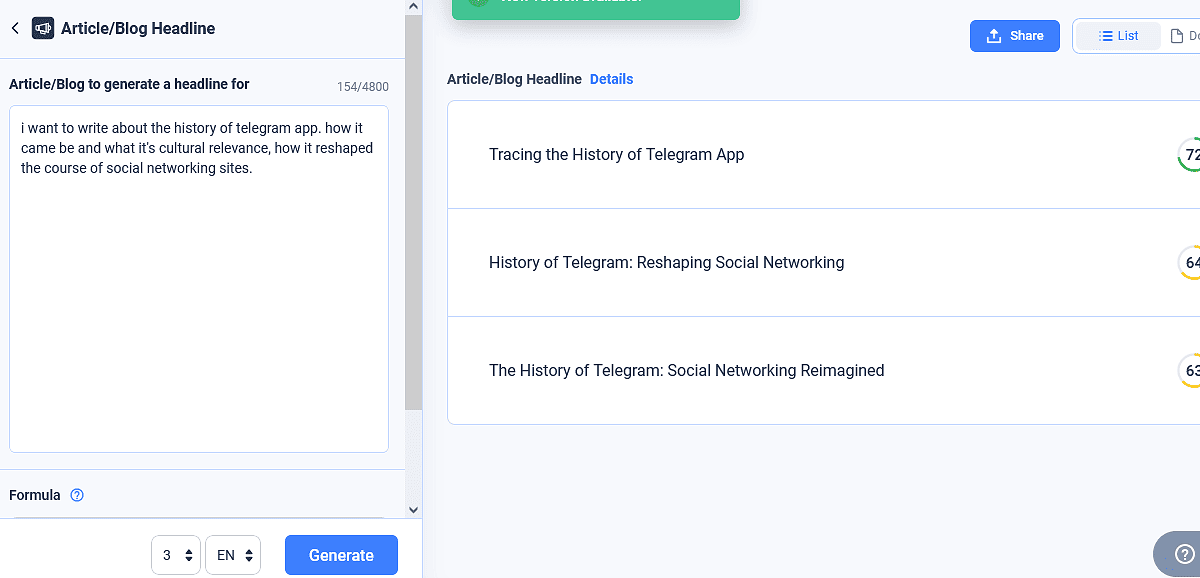Viewport: 1200px width, 578px height.
Task: Open the EN language dropdown
Action: coord(233,555)
